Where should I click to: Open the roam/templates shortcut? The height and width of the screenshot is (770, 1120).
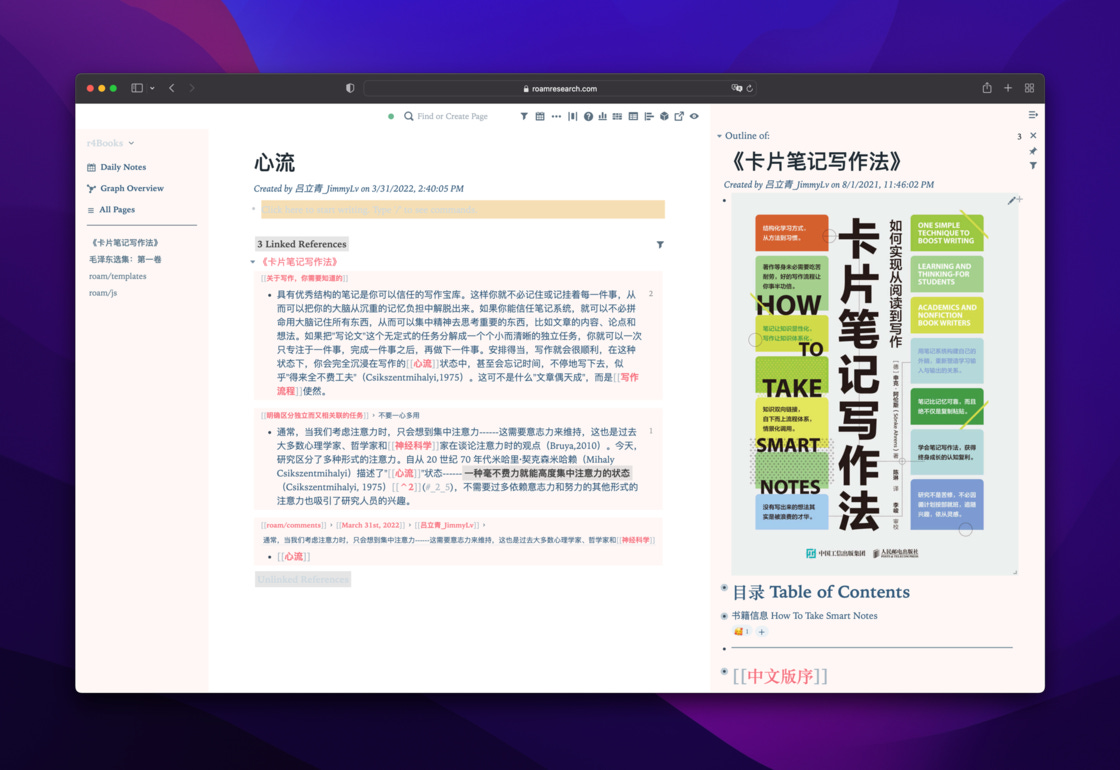tap(117, 276)
